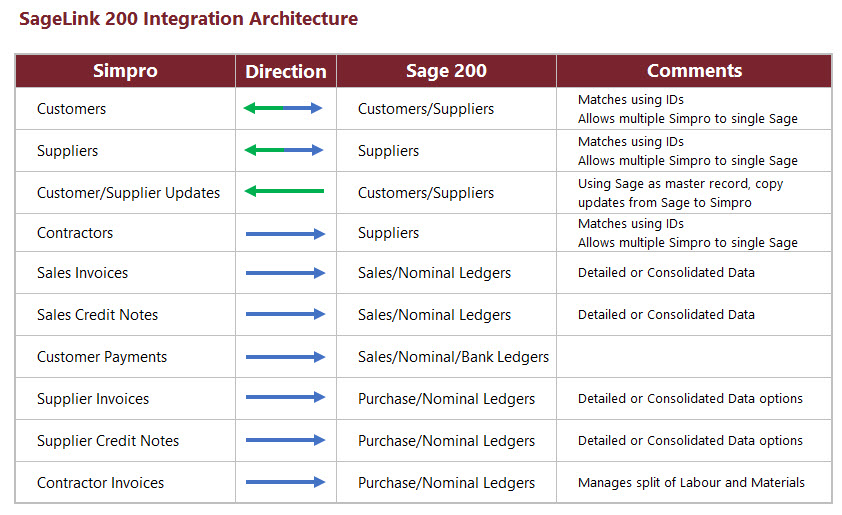This screenshot has height=515, width=842.
Task: Click the bidirectional arrow in the Customers row
Action: pyautogui.click(x=284, y=108)
